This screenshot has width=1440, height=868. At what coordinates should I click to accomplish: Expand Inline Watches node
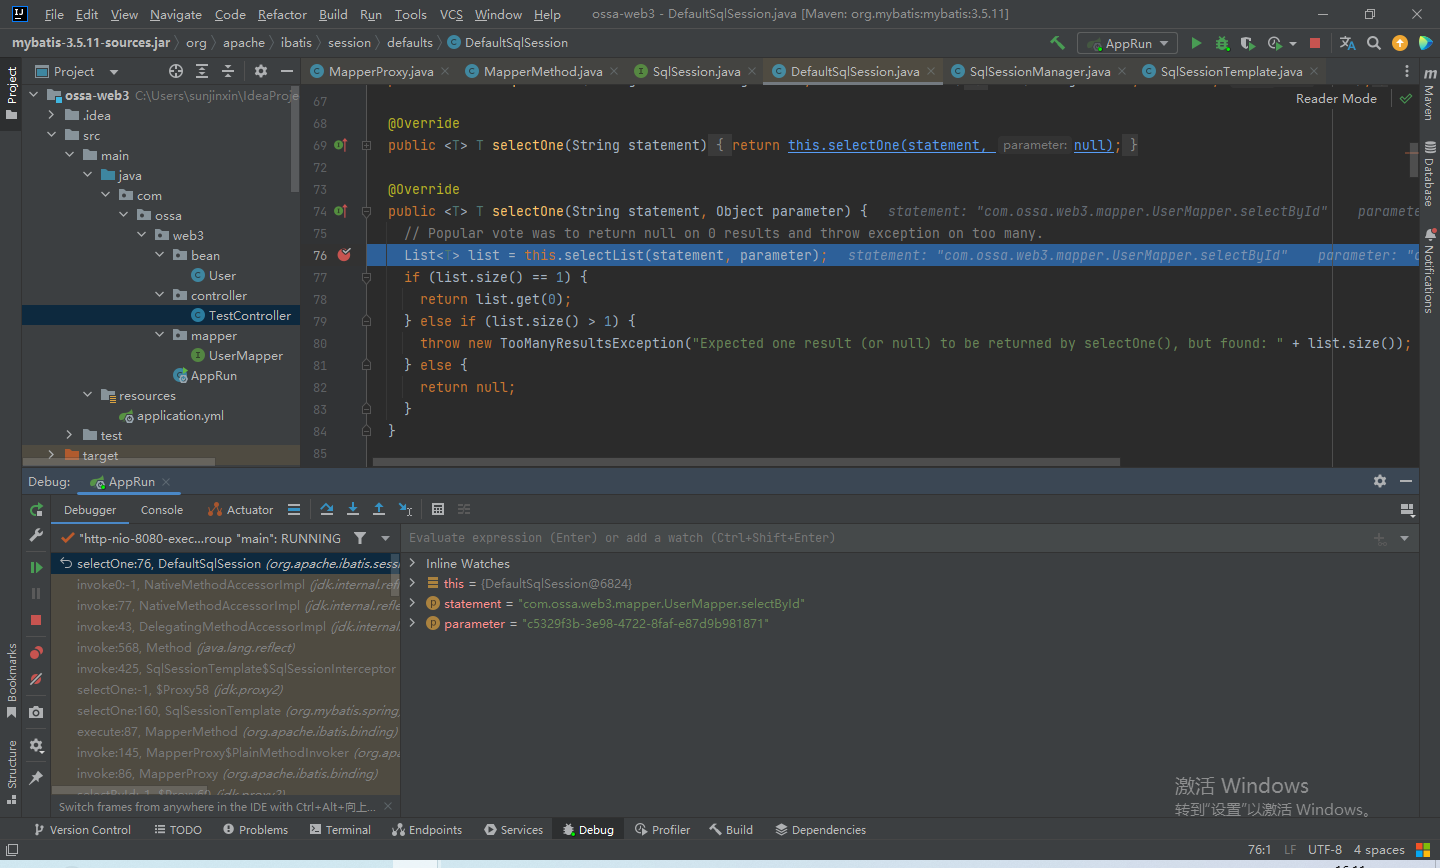coord(412,563)
